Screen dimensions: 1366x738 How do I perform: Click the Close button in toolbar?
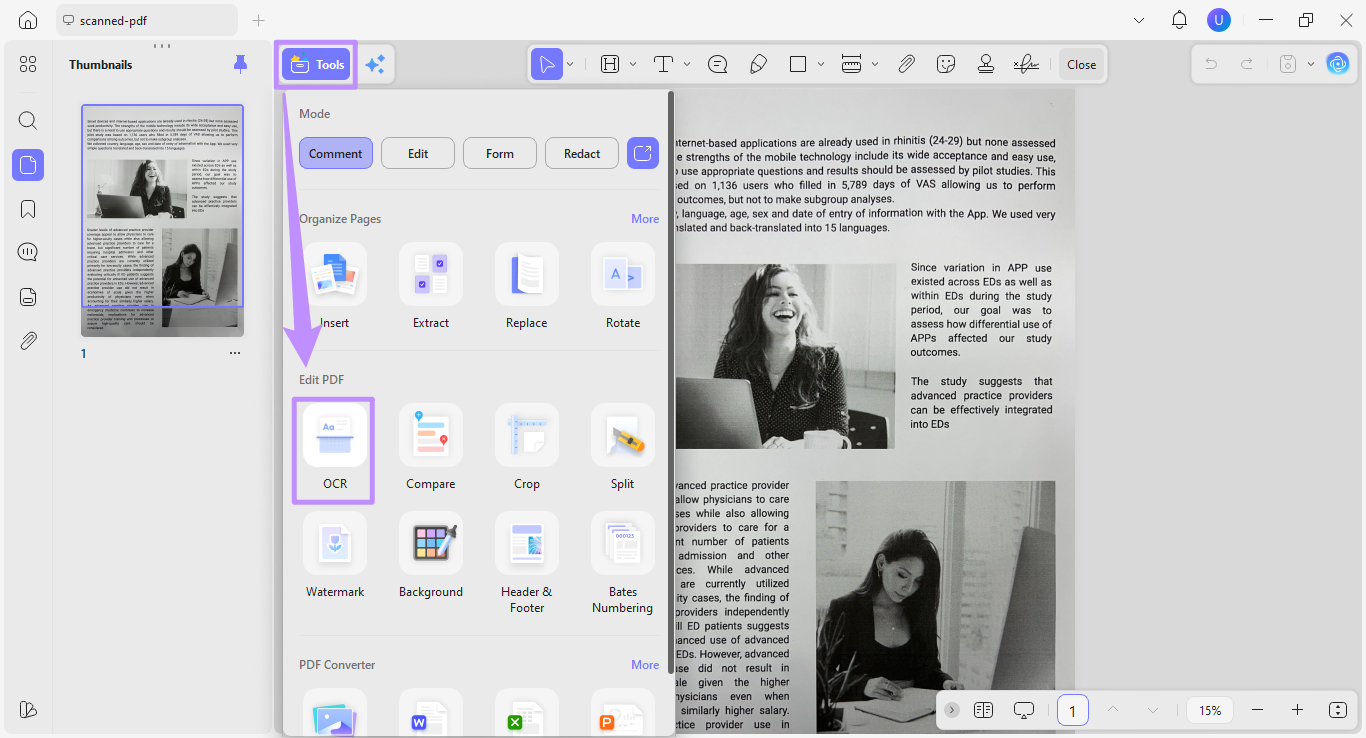click(1082, 64)
